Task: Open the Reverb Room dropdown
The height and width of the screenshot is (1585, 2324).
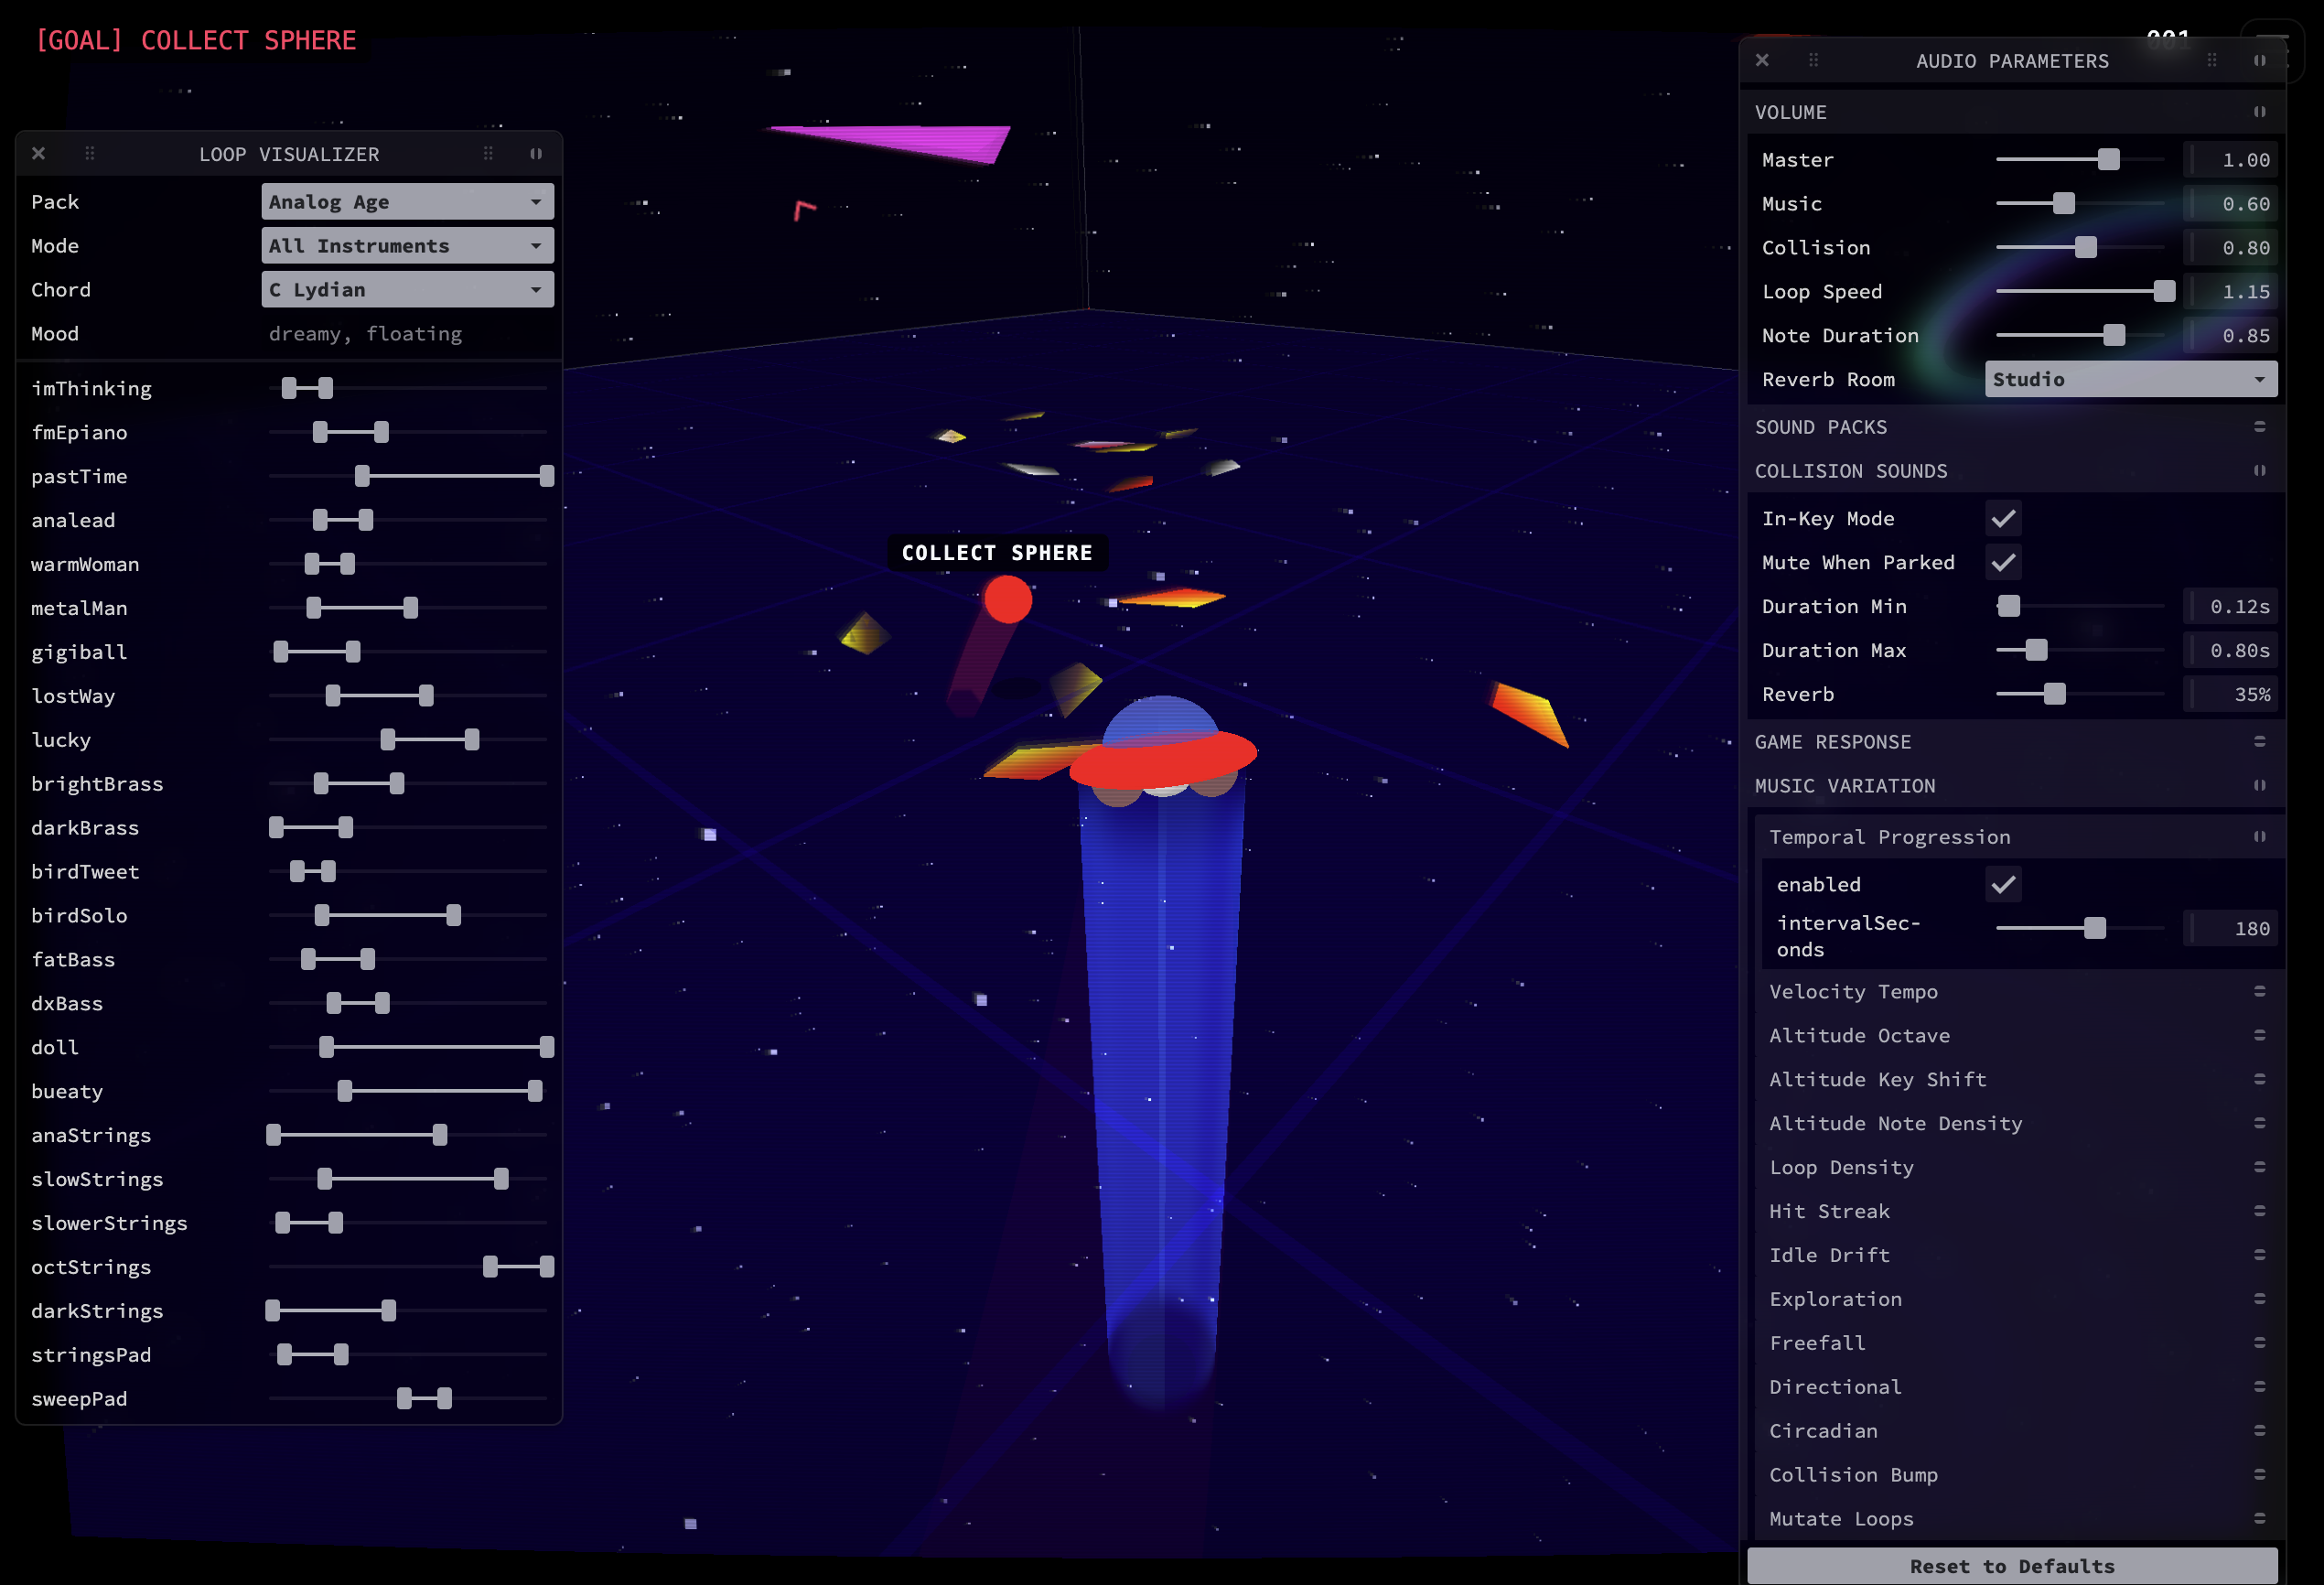Action: tap(2130, 380)
